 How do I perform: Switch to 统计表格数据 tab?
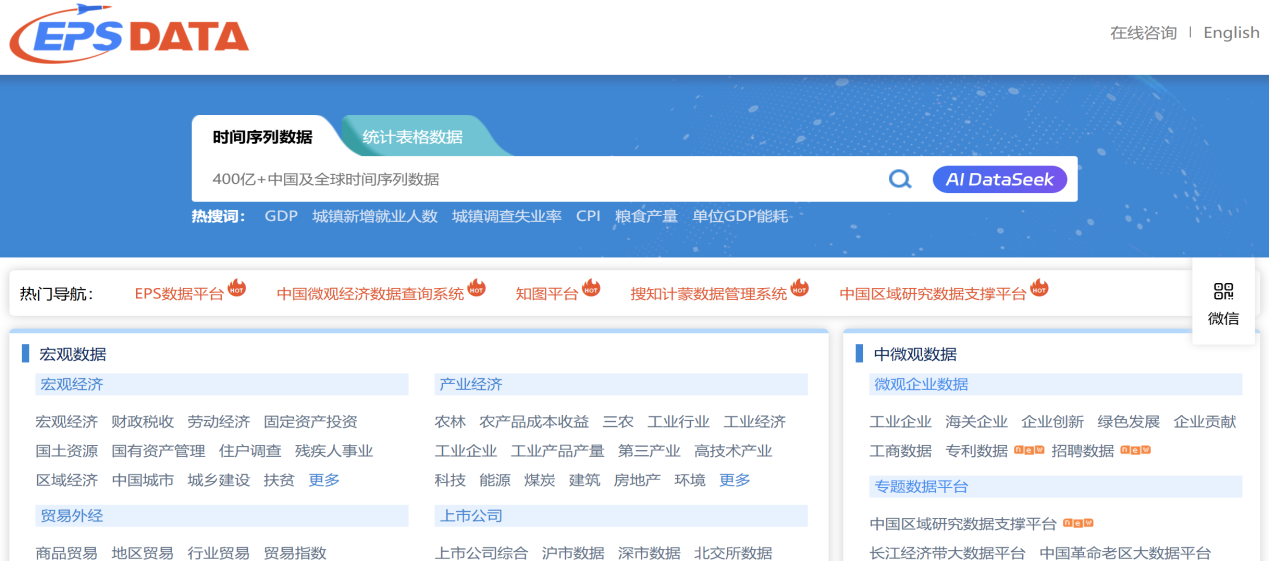412,137
